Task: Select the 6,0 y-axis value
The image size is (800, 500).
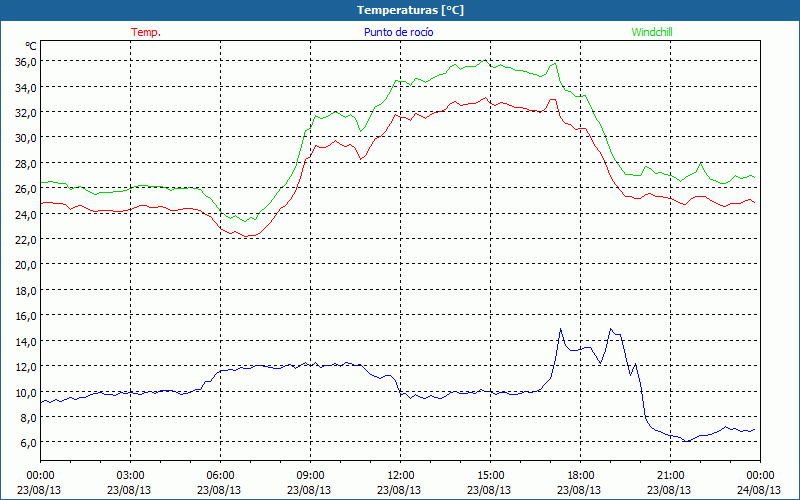Action: tap(29, 442)
